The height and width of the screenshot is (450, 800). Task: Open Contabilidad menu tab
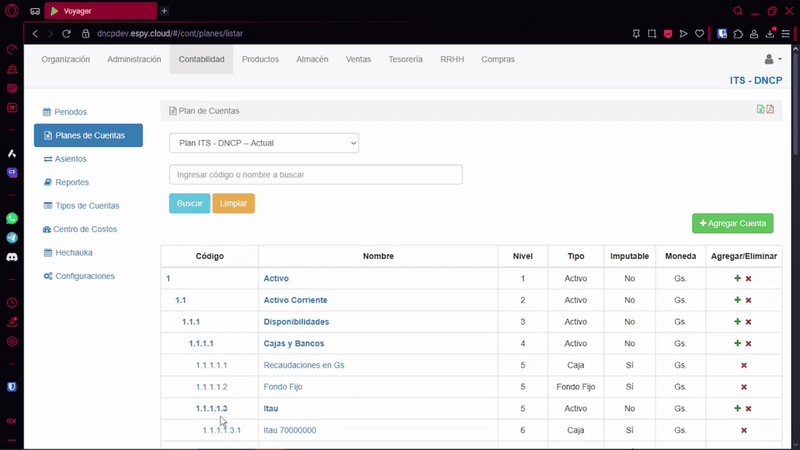[x=201, y=60]
